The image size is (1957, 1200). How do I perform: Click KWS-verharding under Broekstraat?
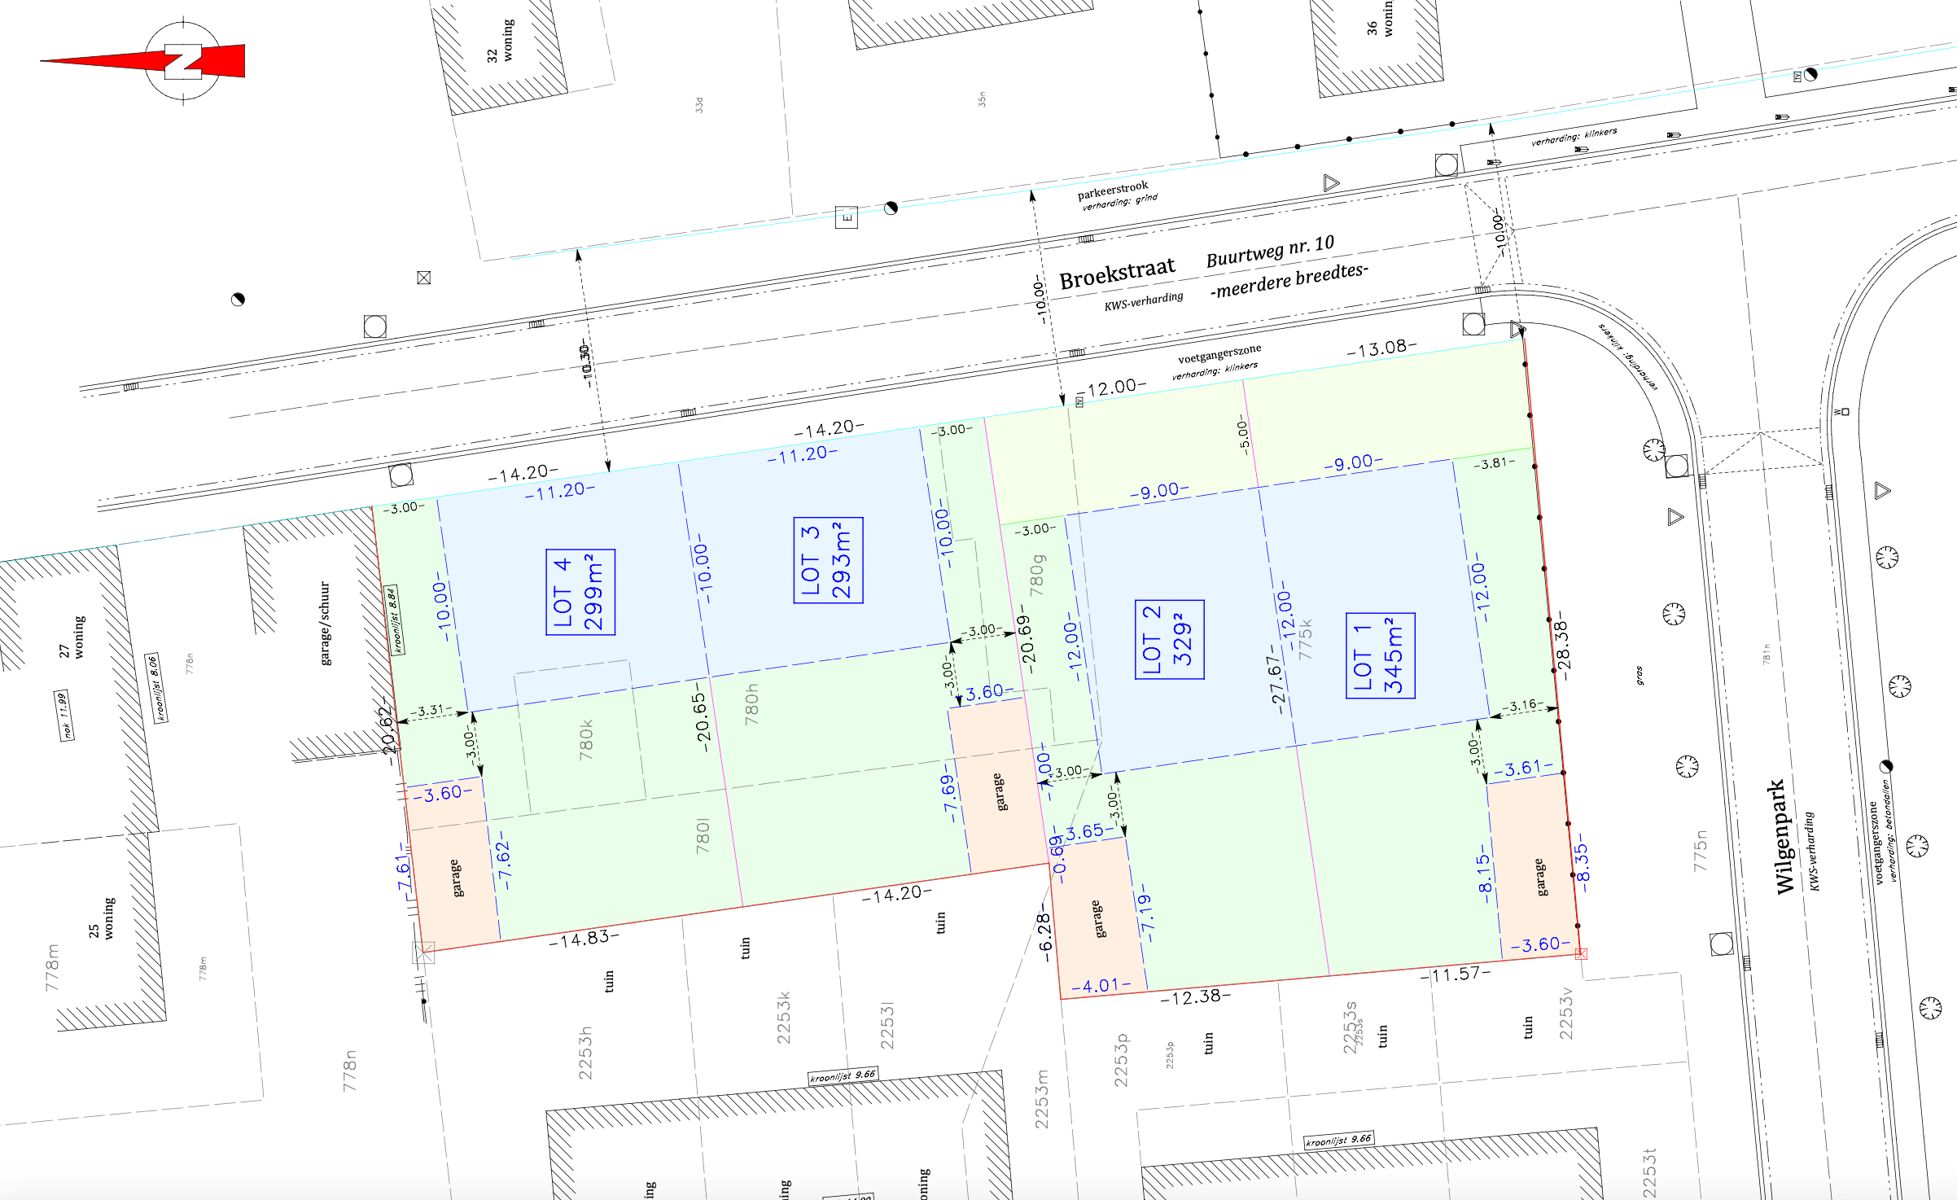coord(1143,301)
